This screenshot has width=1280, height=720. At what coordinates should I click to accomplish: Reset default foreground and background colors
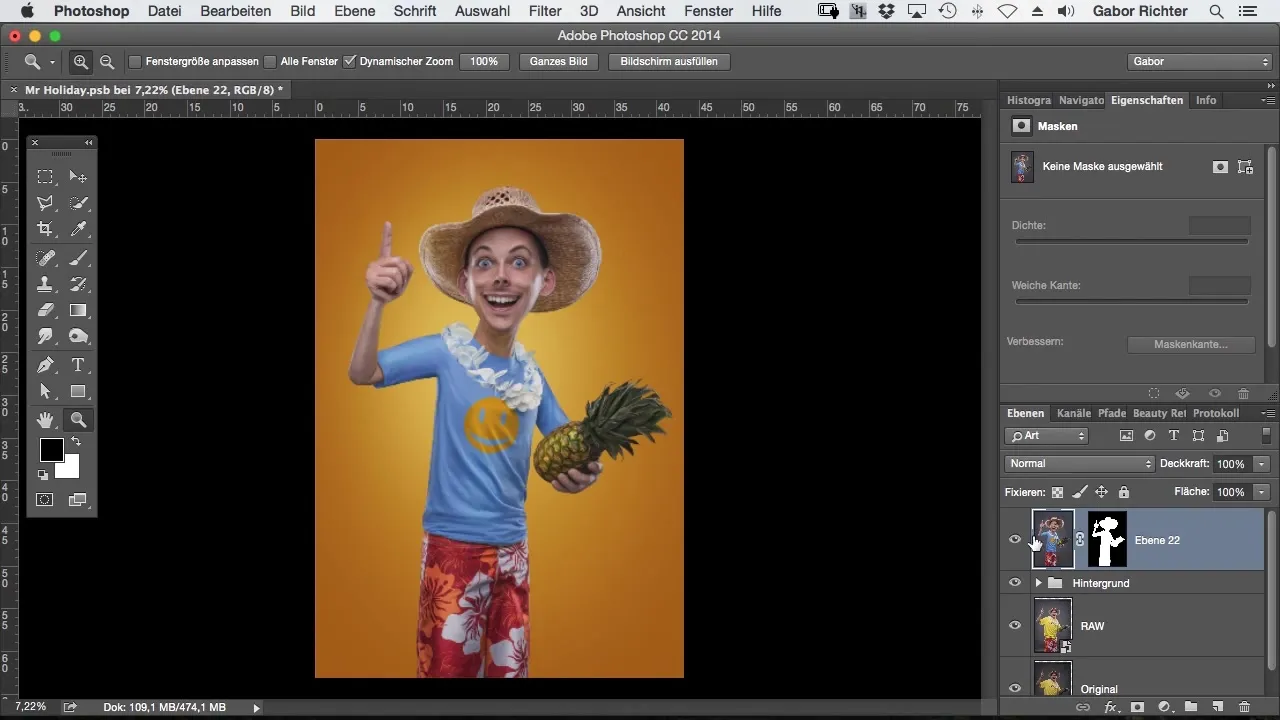42,475
